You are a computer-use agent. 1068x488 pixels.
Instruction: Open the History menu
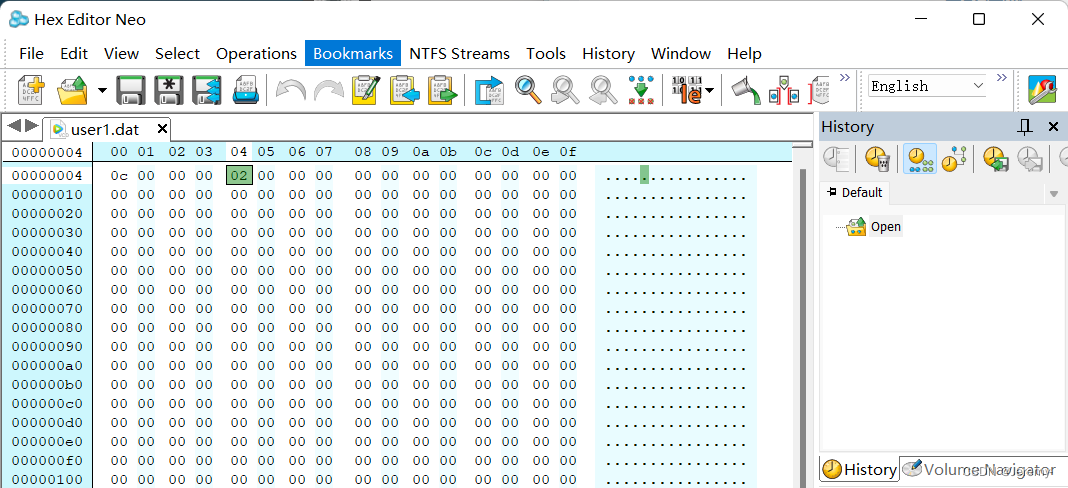[x=608, y=54]
